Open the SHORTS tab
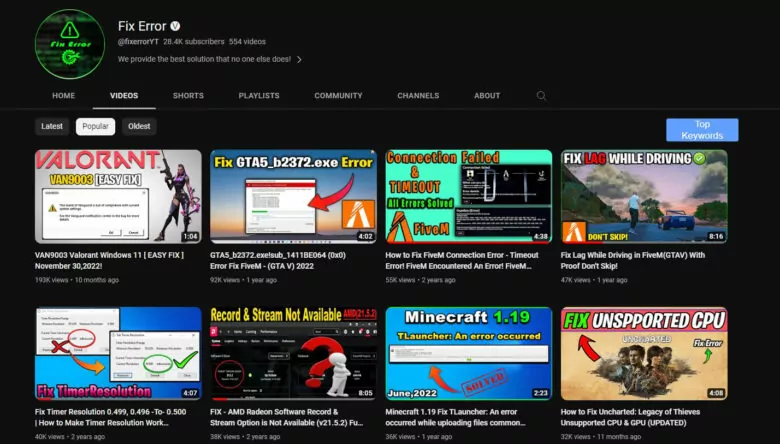The height and width of the screenshot is (444, 780). pos(188,95)
